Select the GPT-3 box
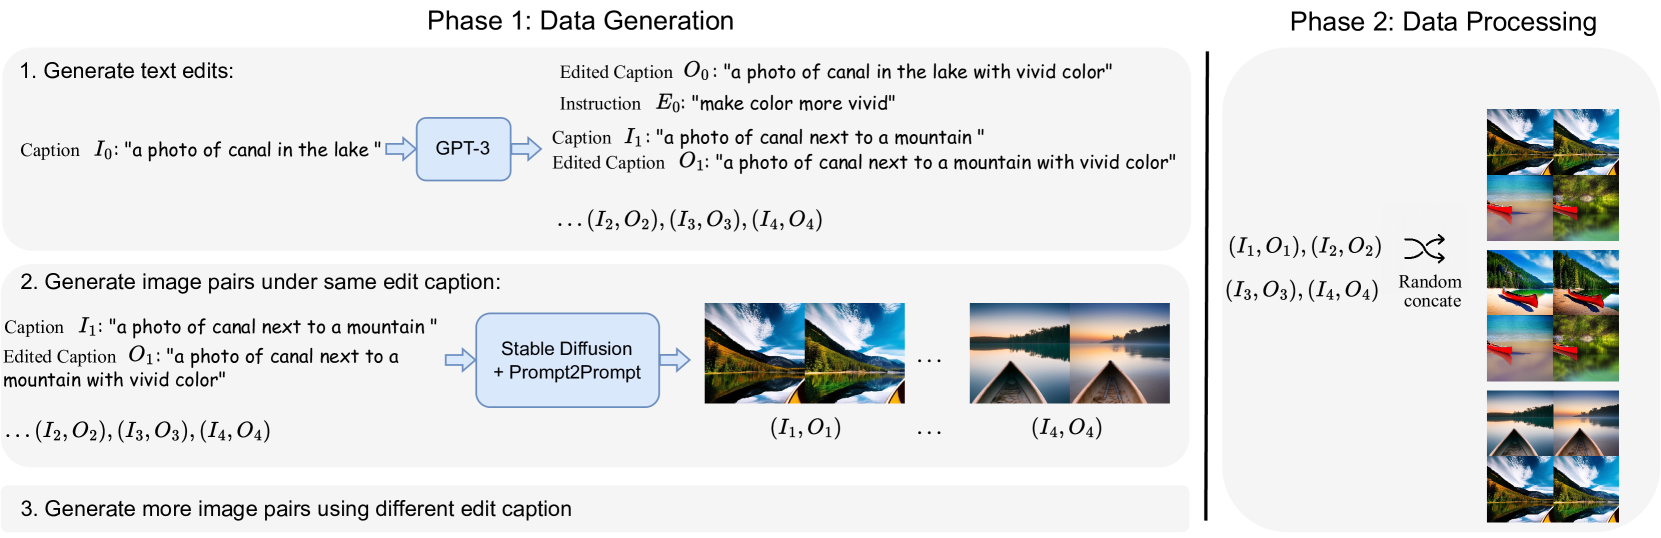 coord(463,149)
